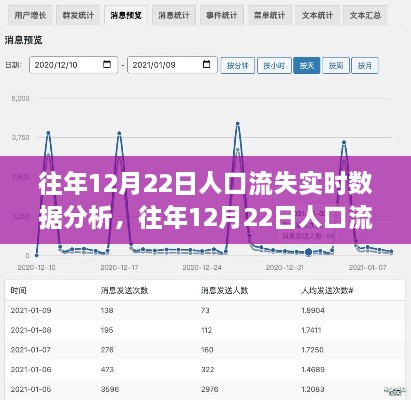Click the chart peak point near 2020-12-17
The height and width of the screenshot is (400, 411).
tap(119, 134)
